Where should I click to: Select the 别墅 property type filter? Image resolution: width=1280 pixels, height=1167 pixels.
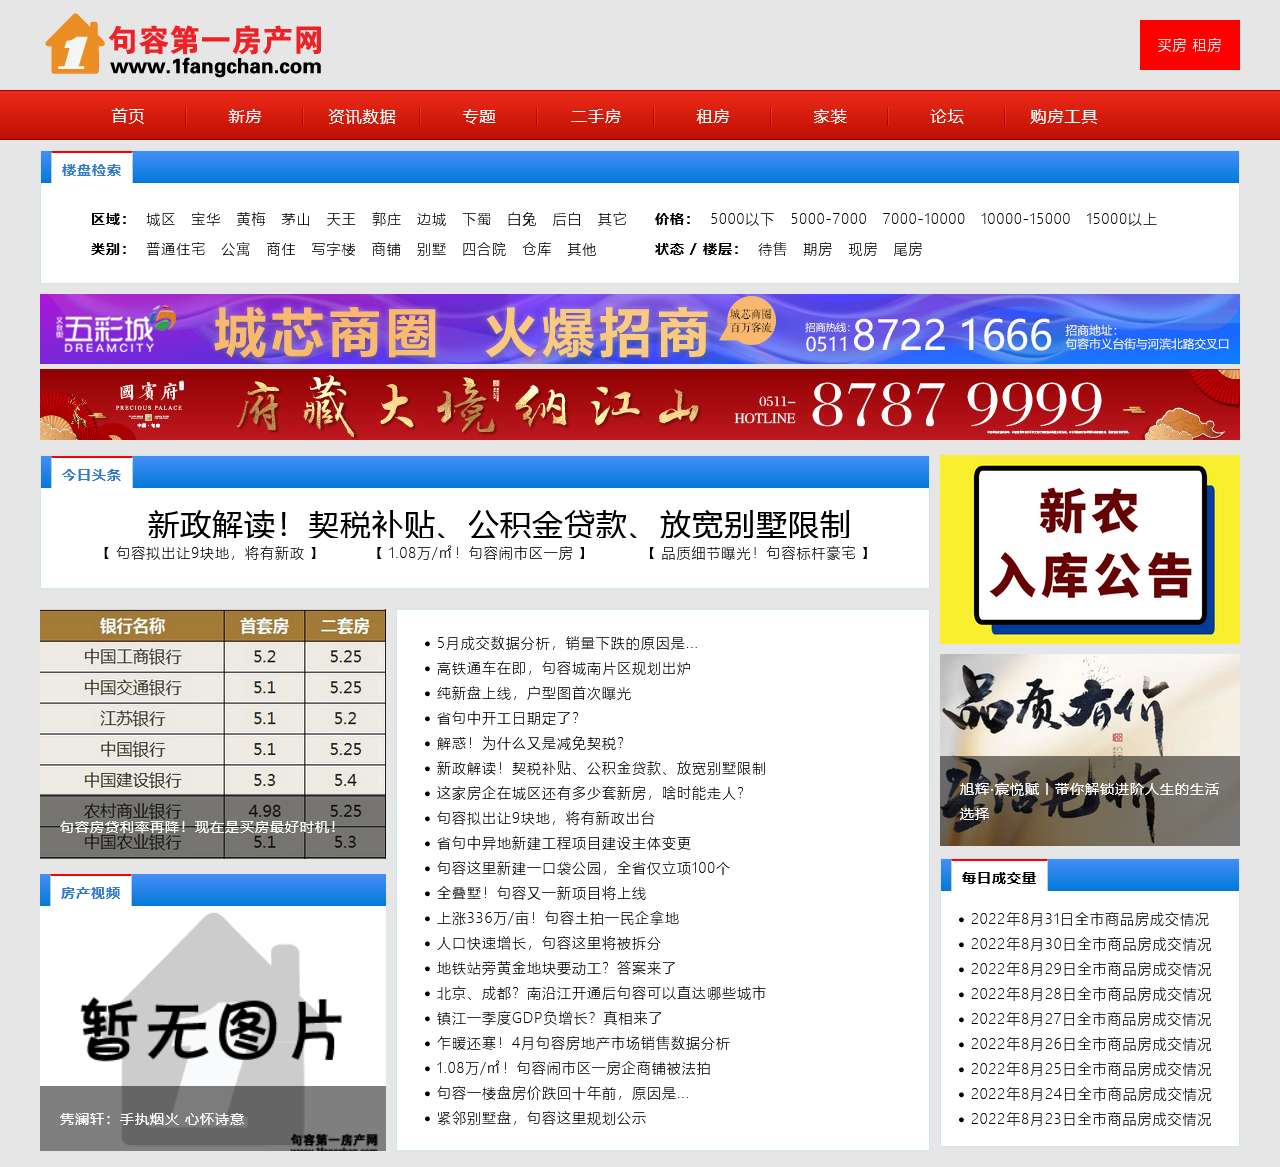coord(431,249)
